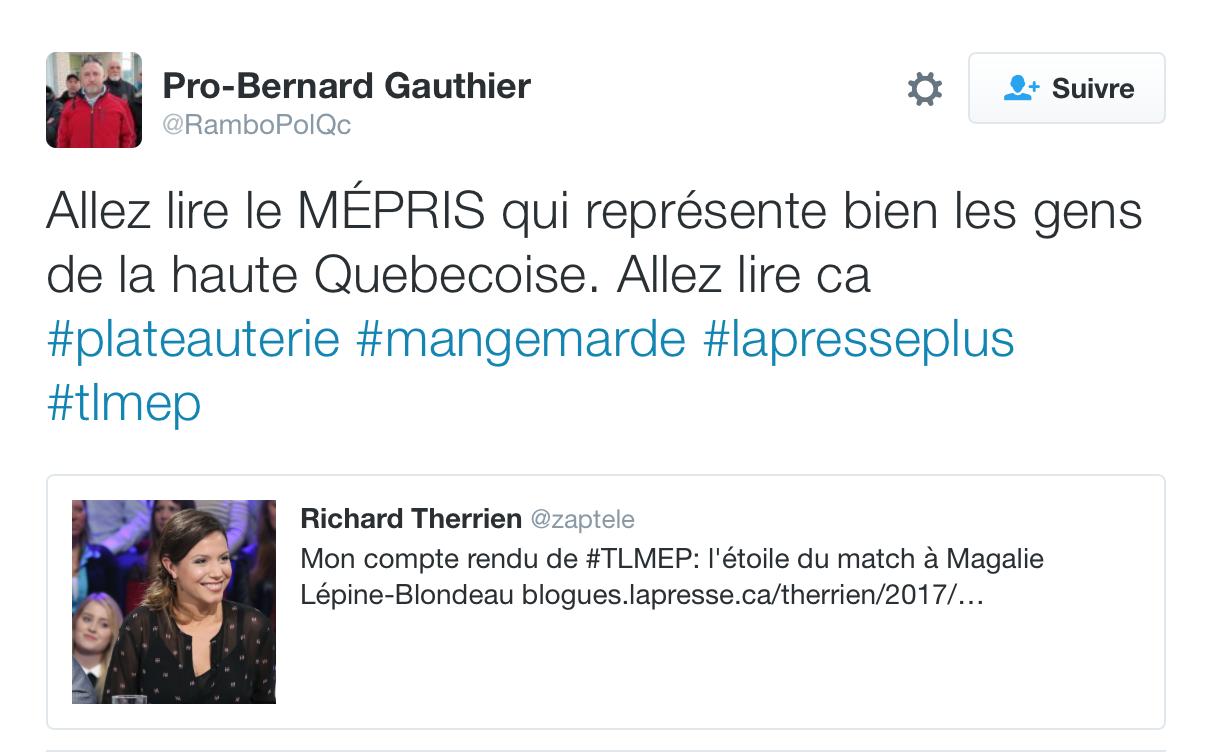Click the gear icon for user actions
1214x752 pixels.
coord(925,89)
